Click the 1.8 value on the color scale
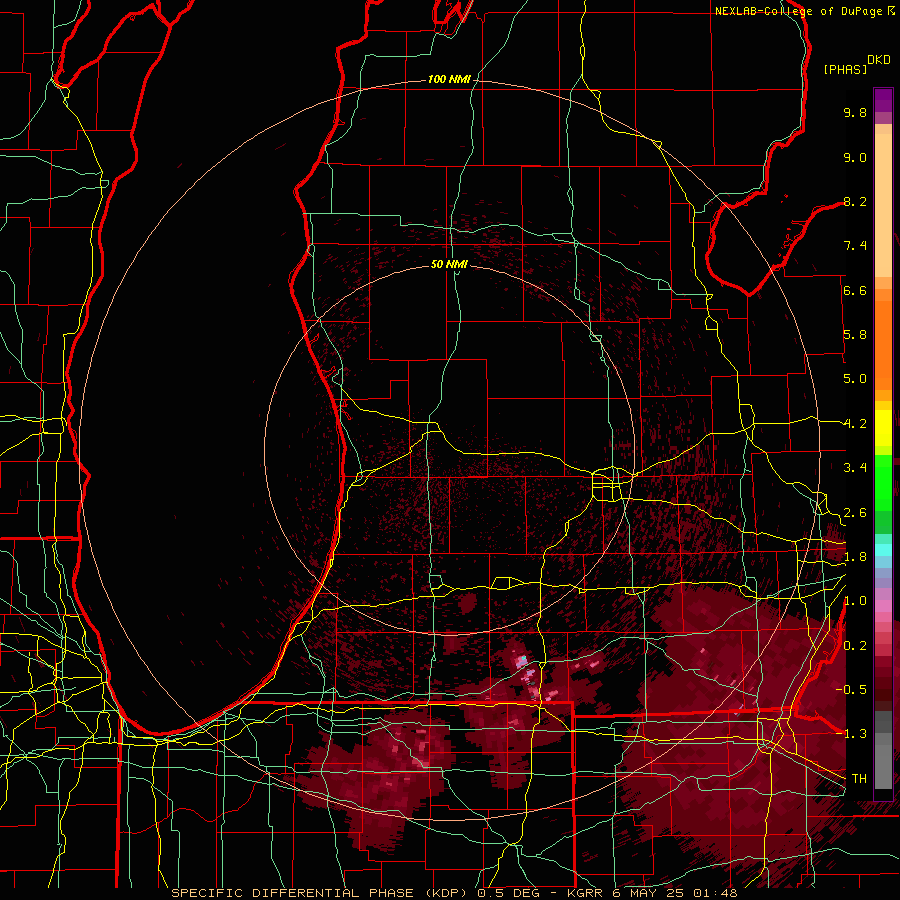This screenshot has height=900, width=900. (855, 557)
